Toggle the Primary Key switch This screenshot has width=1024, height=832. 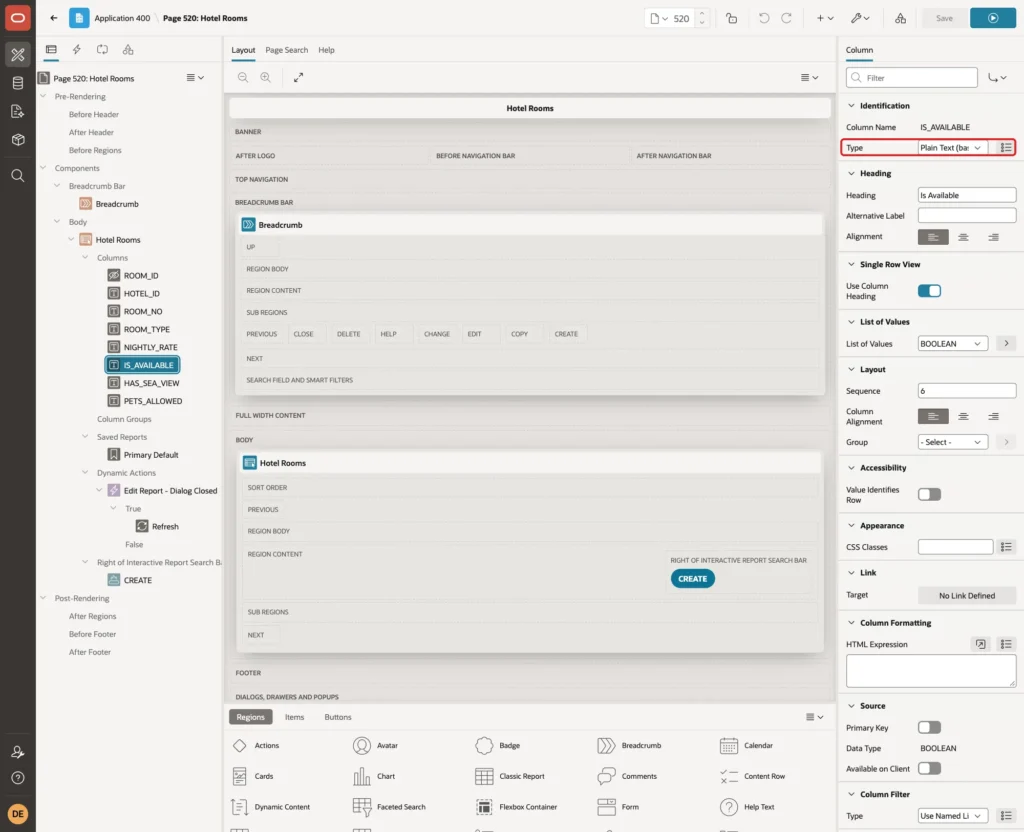pos(929,728)
